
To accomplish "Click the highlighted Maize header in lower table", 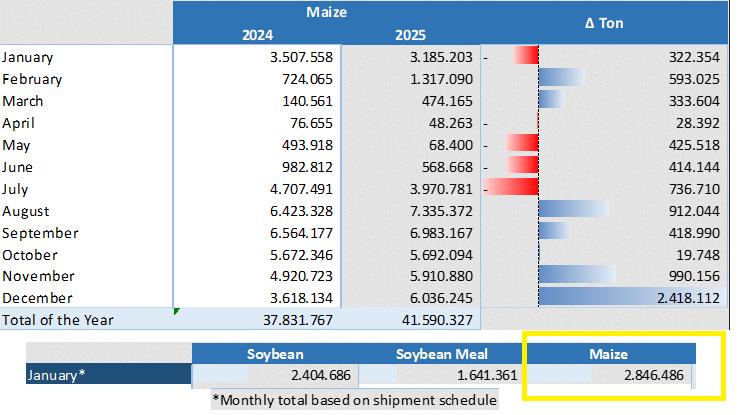I will coord(609,353).
